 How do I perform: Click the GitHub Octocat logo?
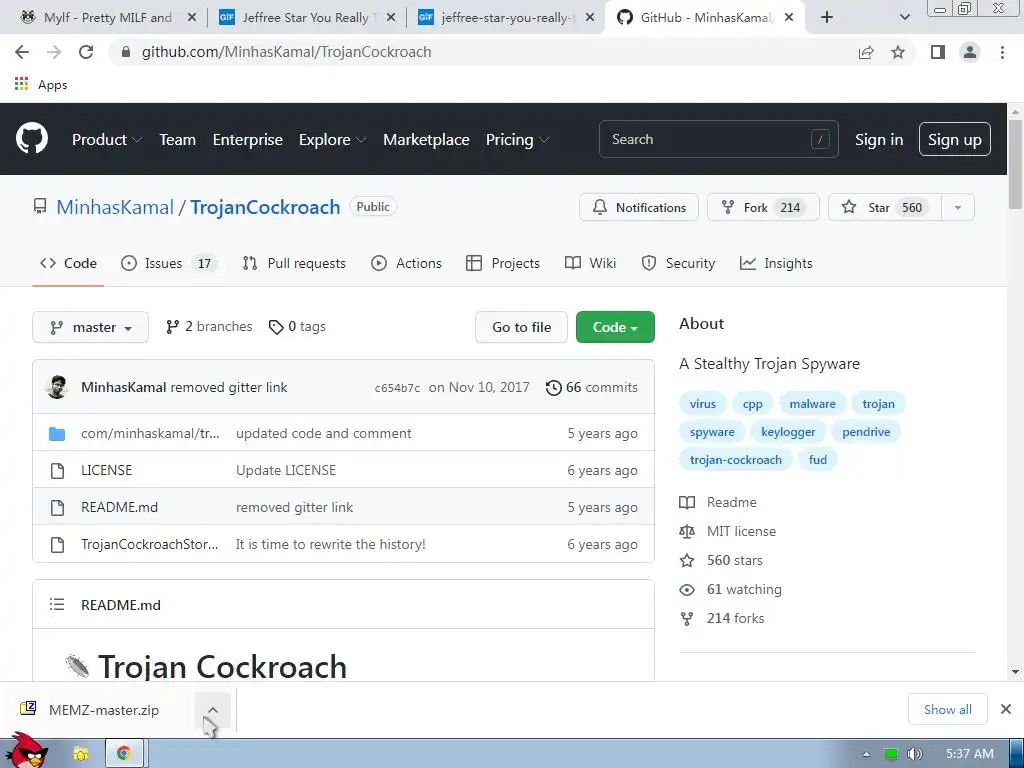[32, 139]
